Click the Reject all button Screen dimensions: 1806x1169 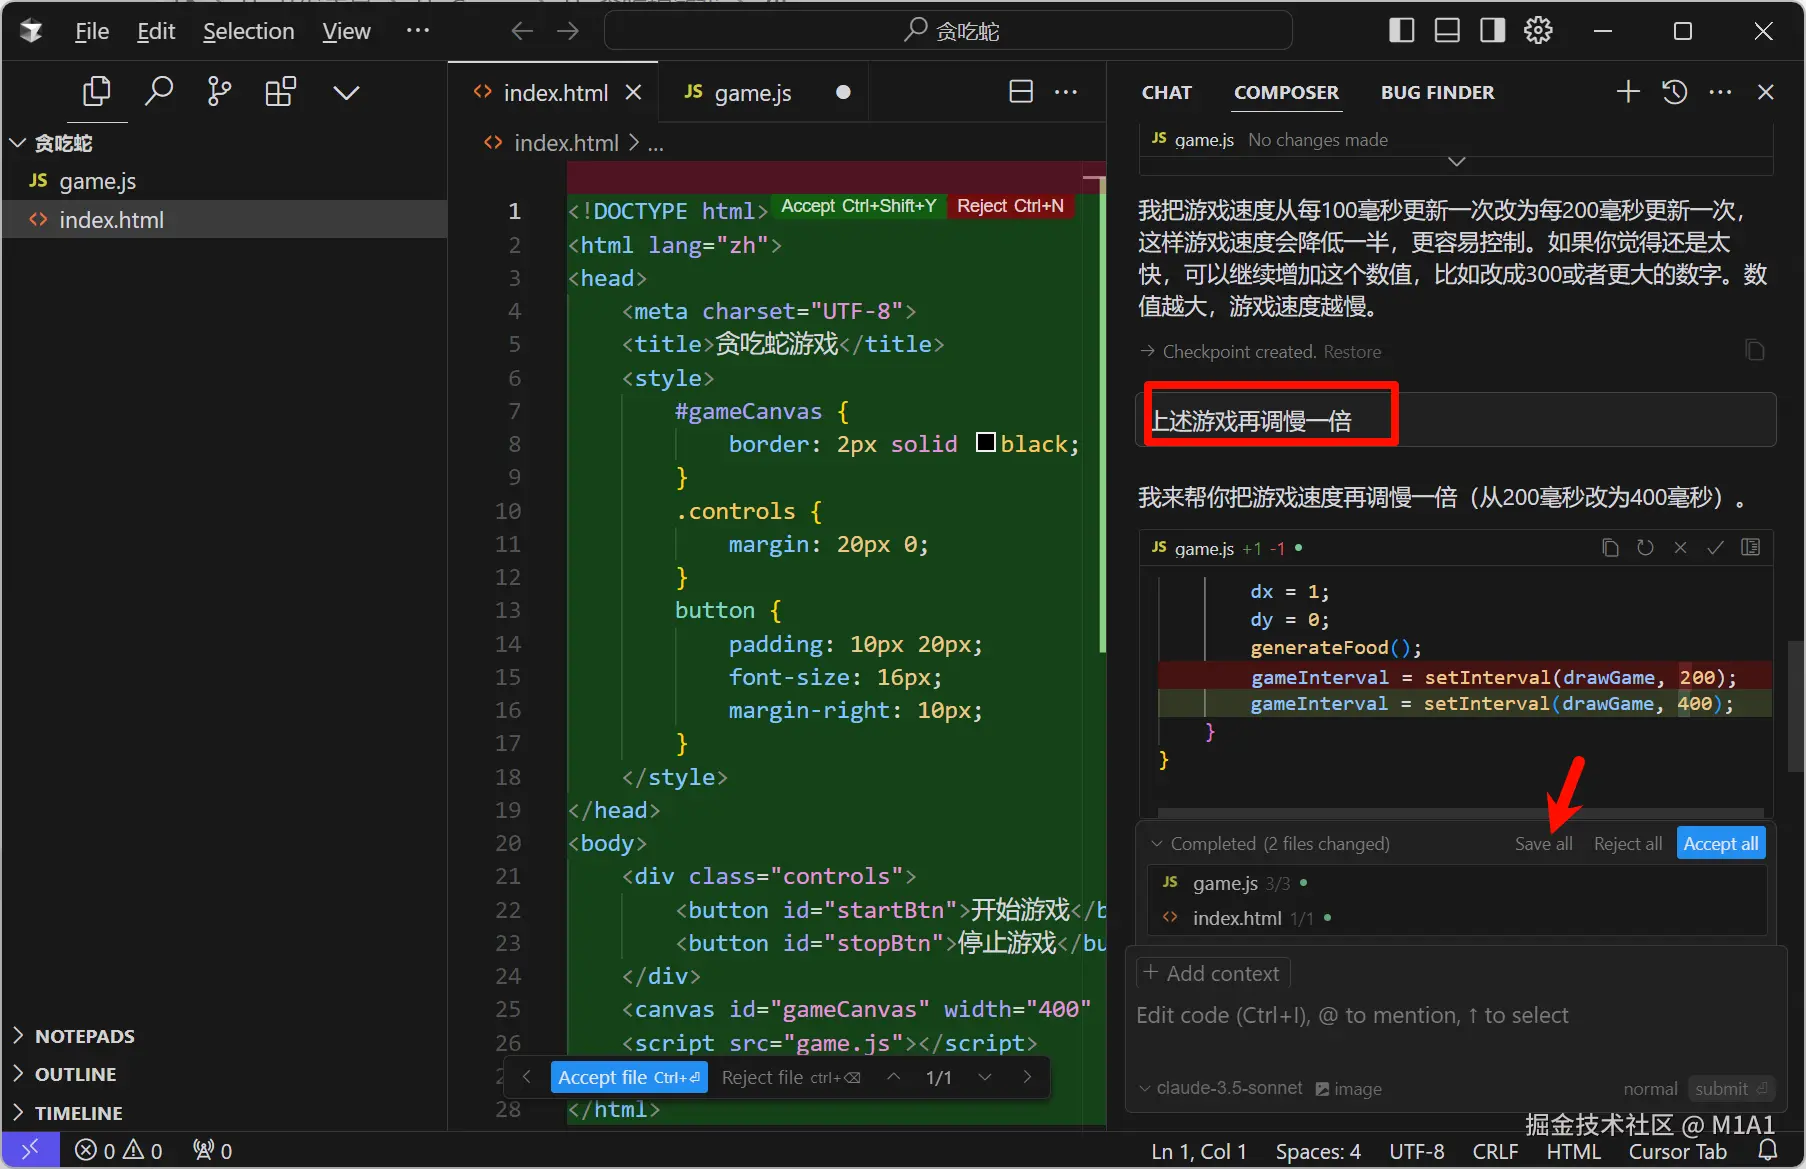1627,844
